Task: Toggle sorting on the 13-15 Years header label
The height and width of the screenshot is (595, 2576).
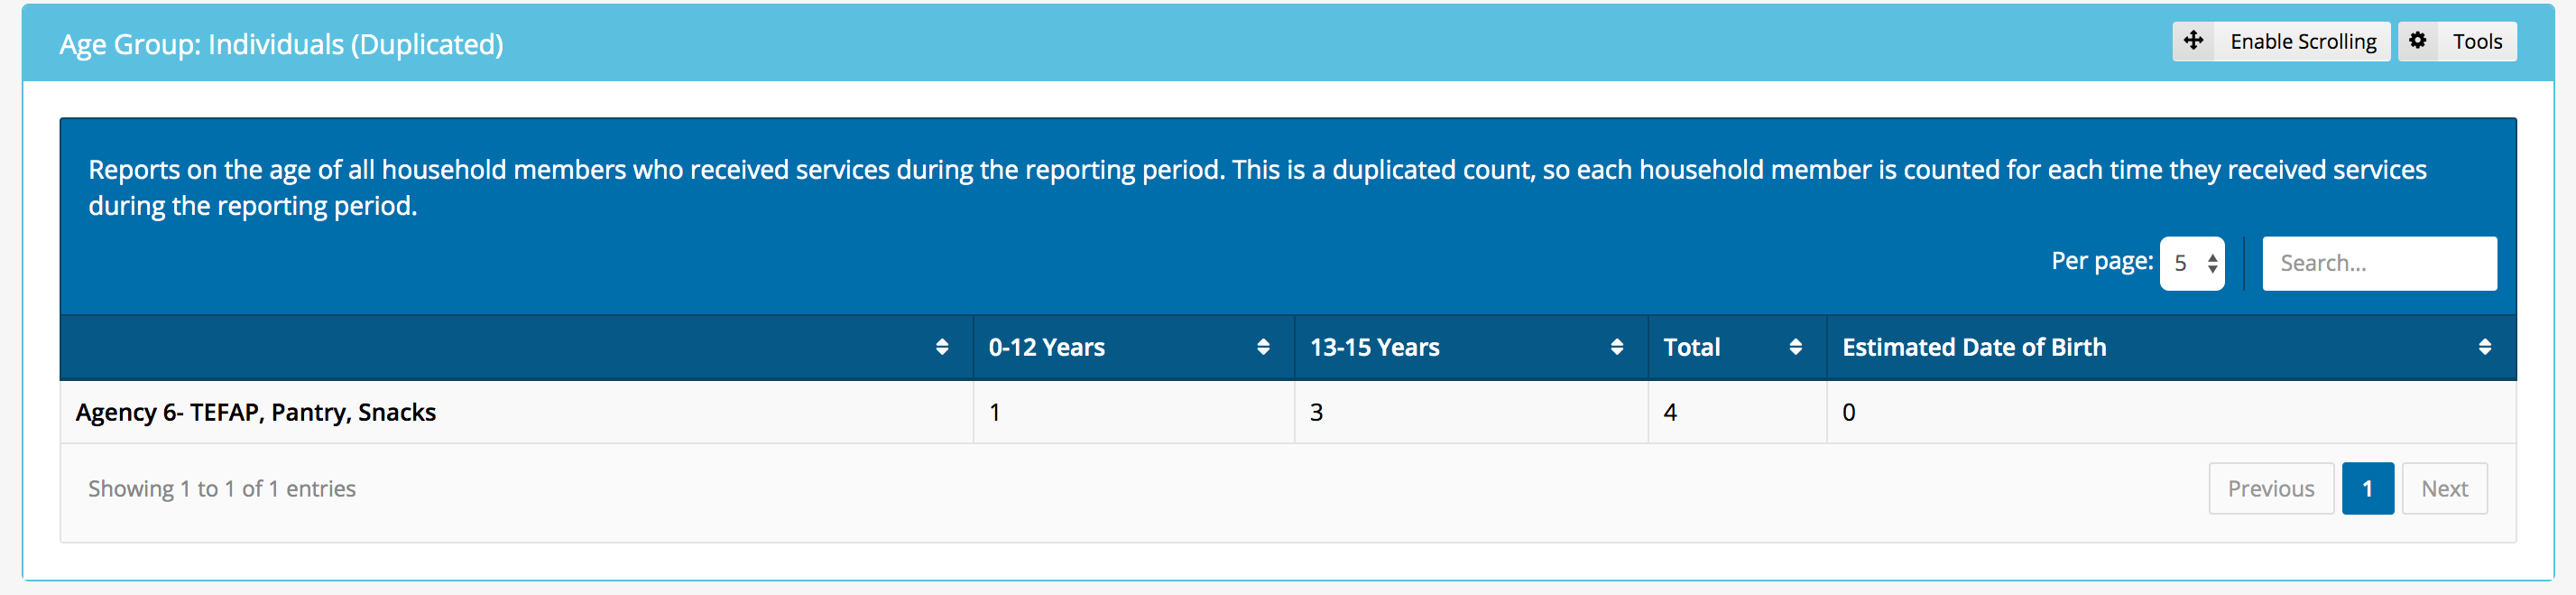Action: coord(1375,347)
